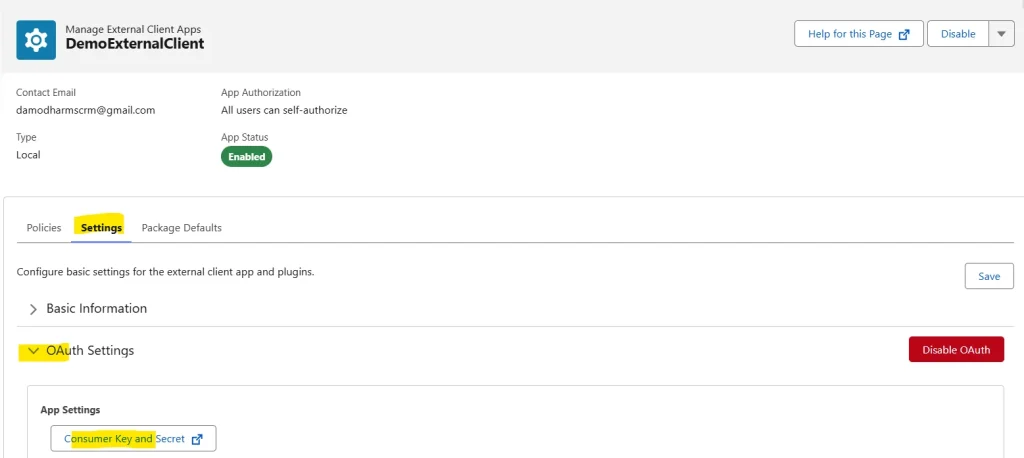Expand the Basic Information chevron
1024x458 pixels.
pyautogui.click(x=34, y=309)
